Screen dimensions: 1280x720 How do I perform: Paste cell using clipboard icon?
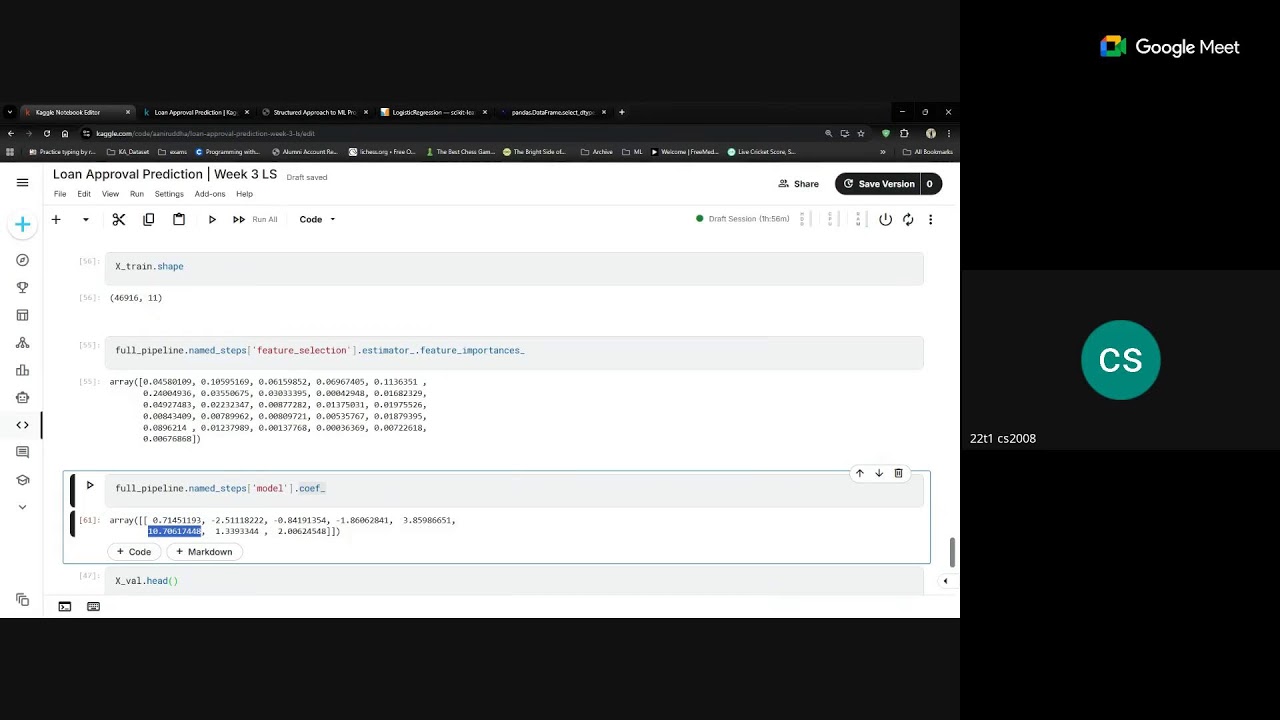[x=178, y=219]
